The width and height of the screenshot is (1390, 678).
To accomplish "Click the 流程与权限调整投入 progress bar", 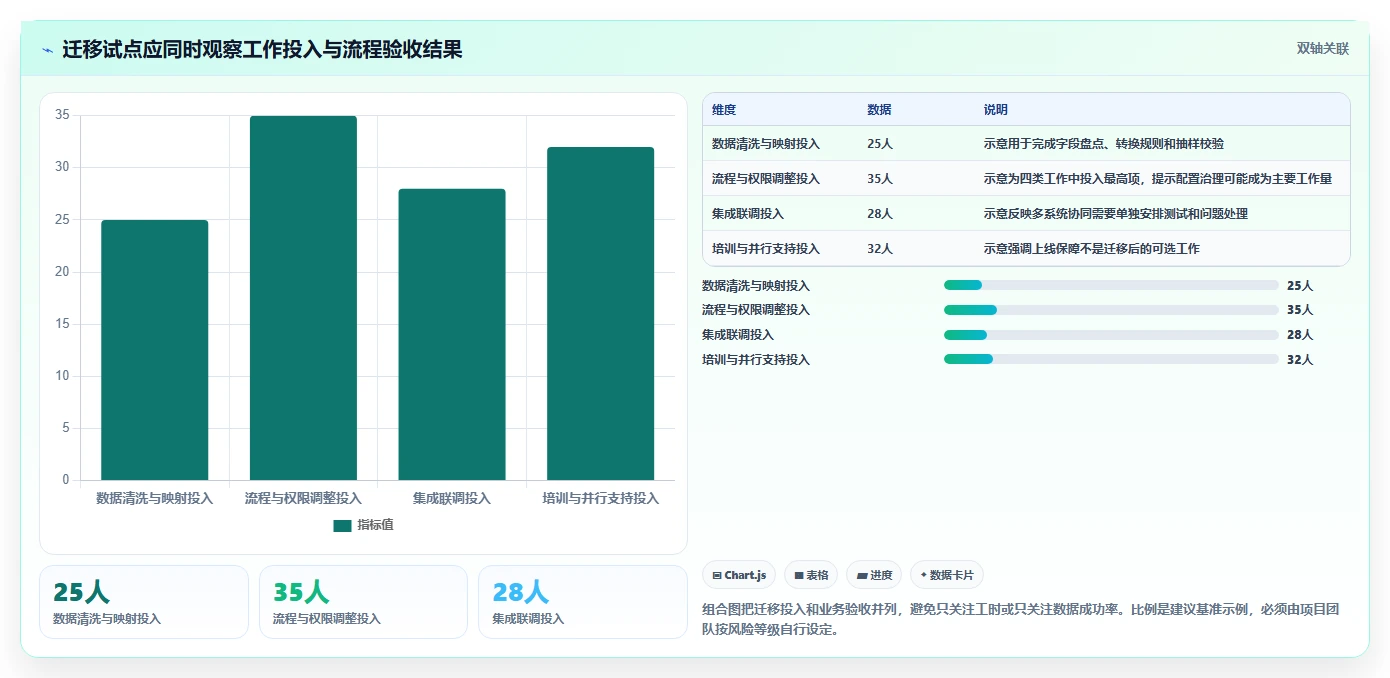I will pyautogui.click(x=1111, y=310).
